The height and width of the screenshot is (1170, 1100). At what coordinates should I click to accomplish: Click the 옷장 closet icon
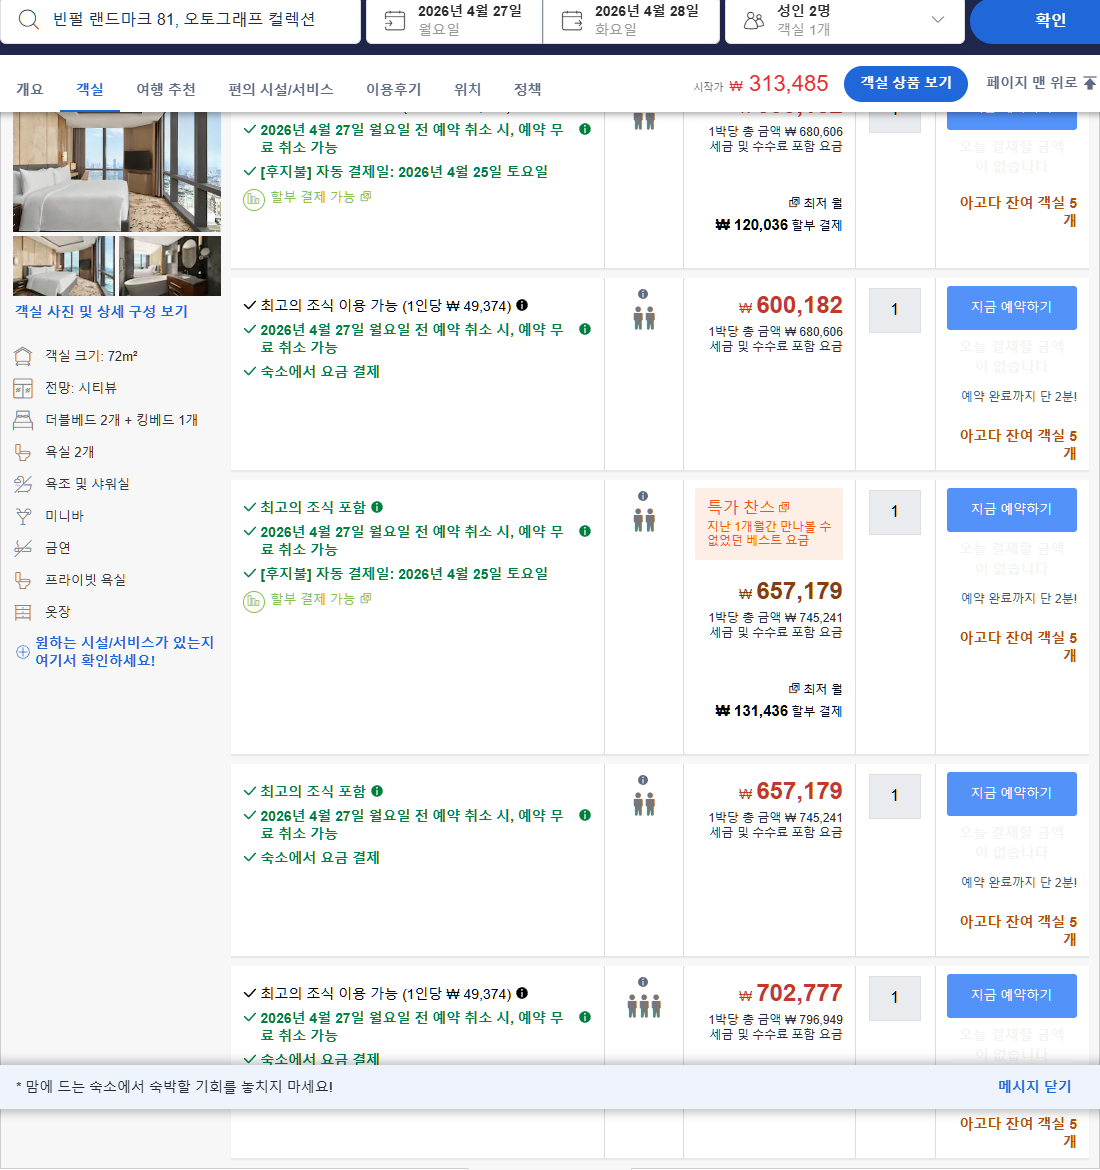pyautogui.click(x=23, y=613)
